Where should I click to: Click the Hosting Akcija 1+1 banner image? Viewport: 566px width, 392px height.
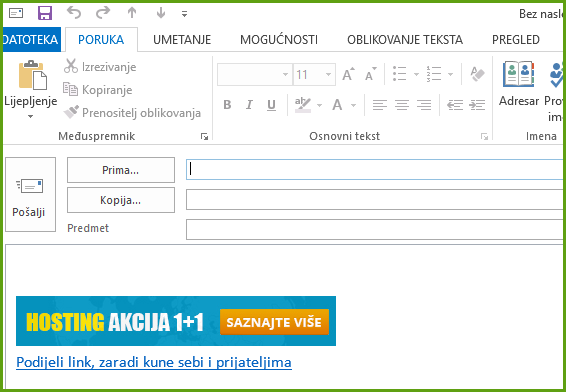tap(176, 321)
